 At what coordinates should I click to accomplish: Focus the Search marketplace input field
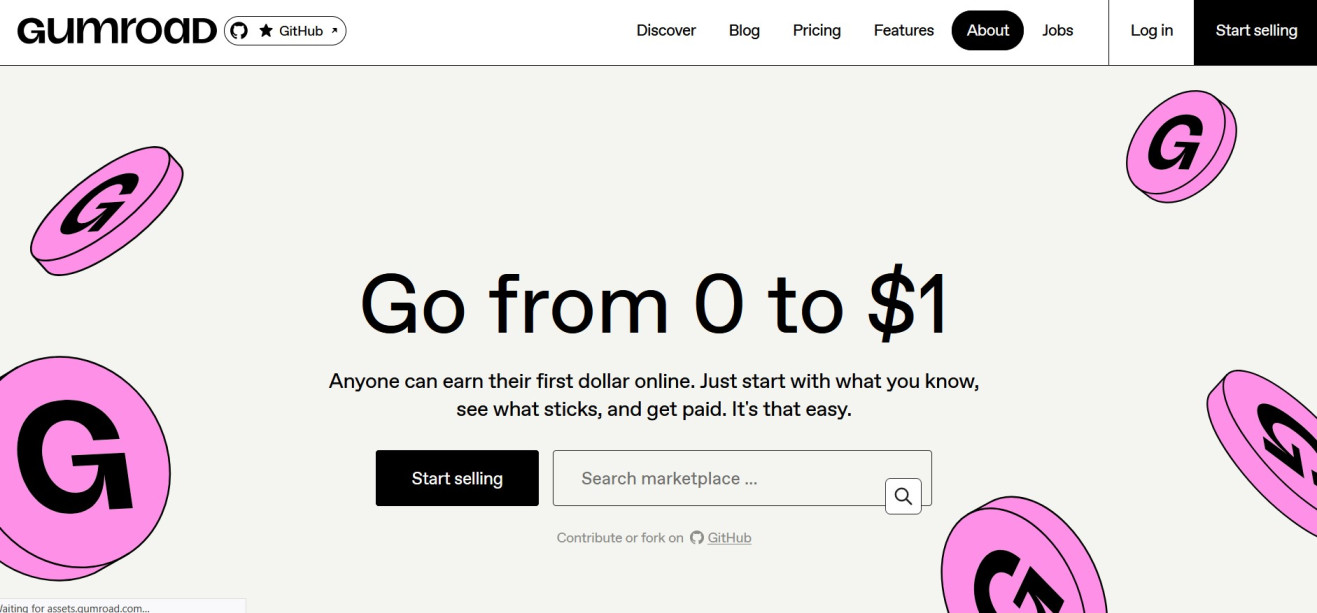click(x=742, y=478)
